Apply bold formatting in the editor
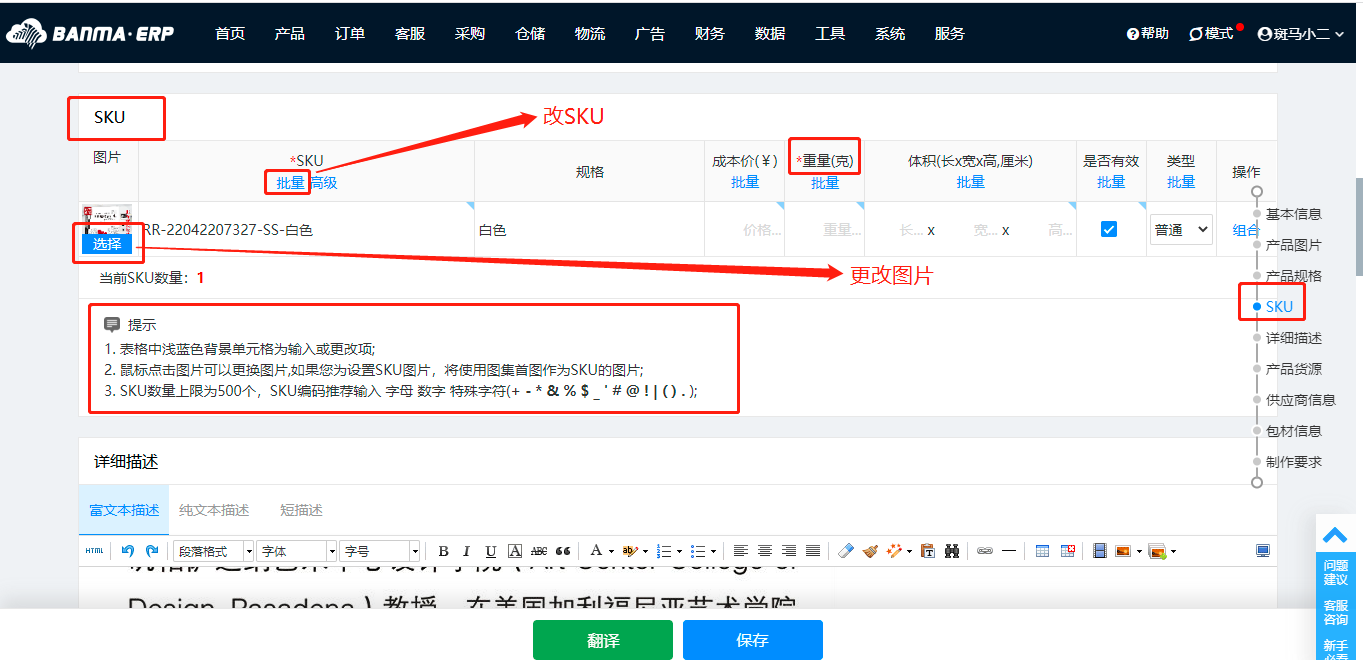Viewport: 1363px width, 660px height. click(x=443, y=551)
